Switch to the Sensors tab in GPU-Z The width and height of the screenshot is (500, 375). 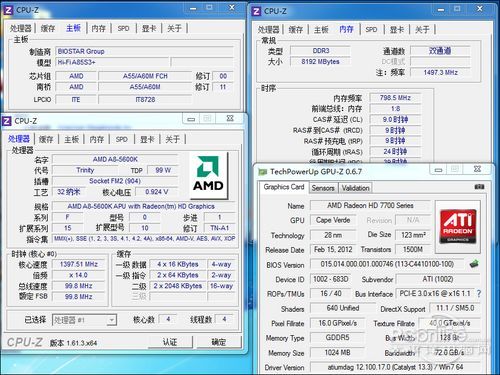pyautogui.click(x=323, y=188)
